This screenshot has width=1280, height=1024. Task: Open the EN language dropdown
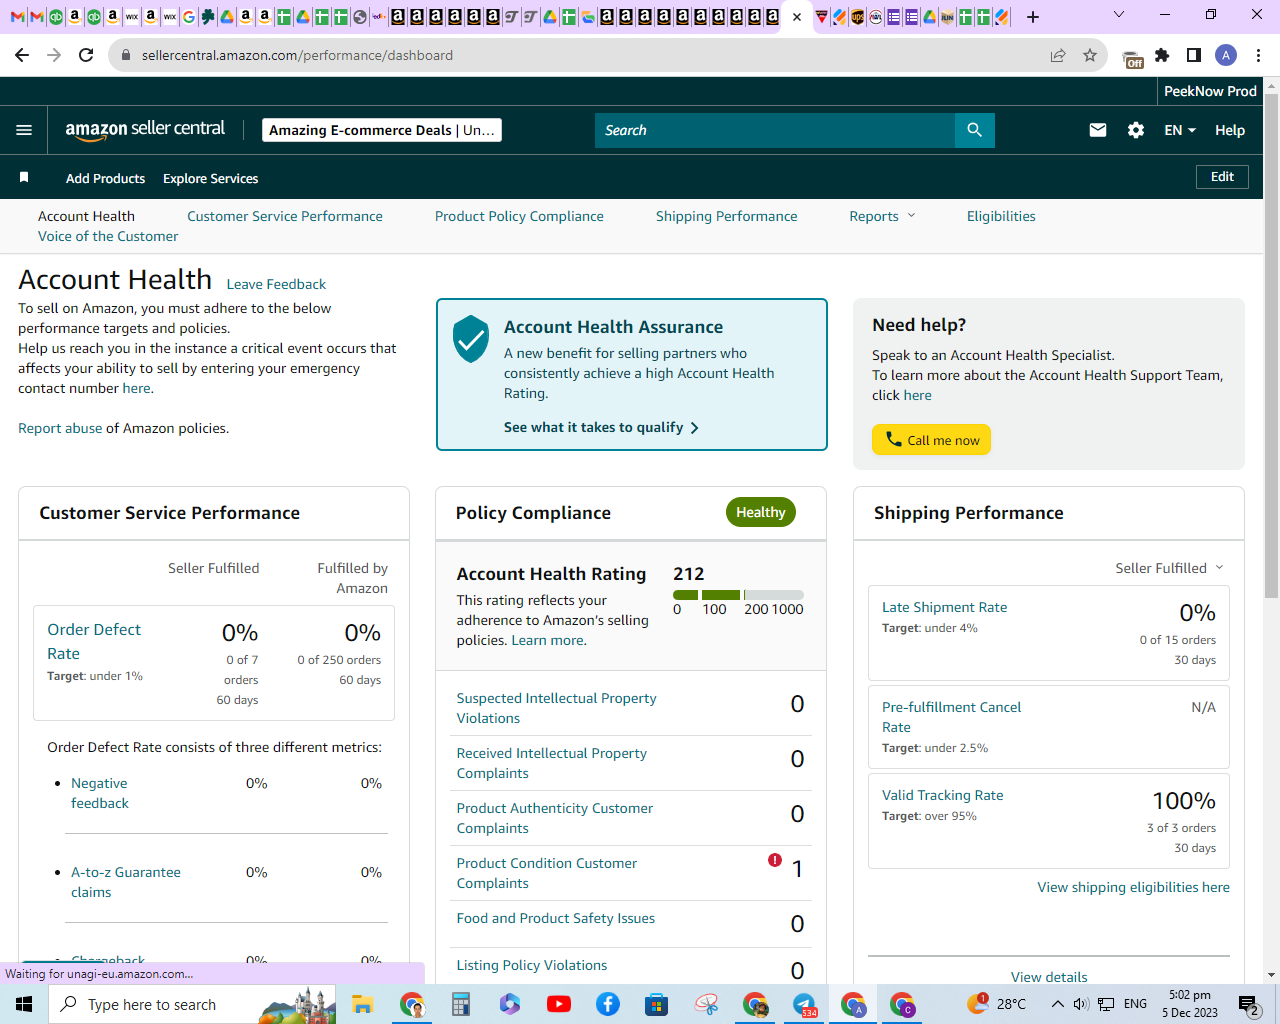pos(1180,130)
